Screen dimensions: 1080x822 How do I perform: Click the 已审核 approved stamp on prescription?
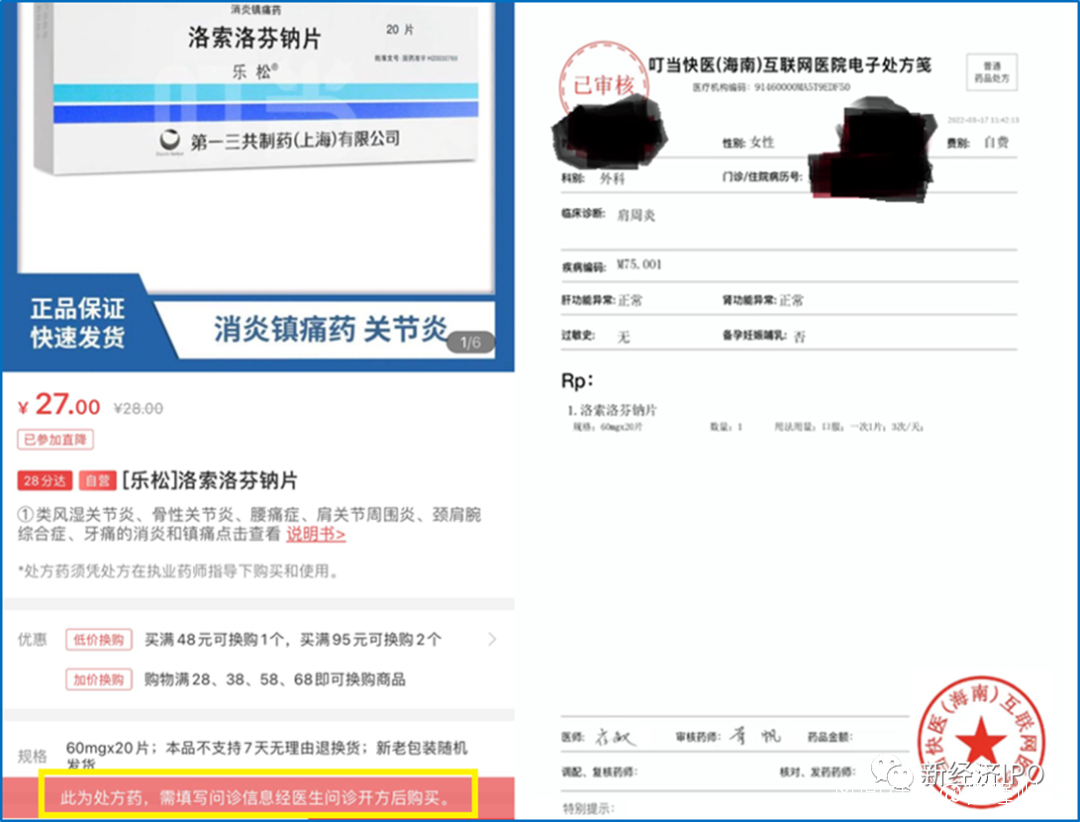tap(603, 85)
